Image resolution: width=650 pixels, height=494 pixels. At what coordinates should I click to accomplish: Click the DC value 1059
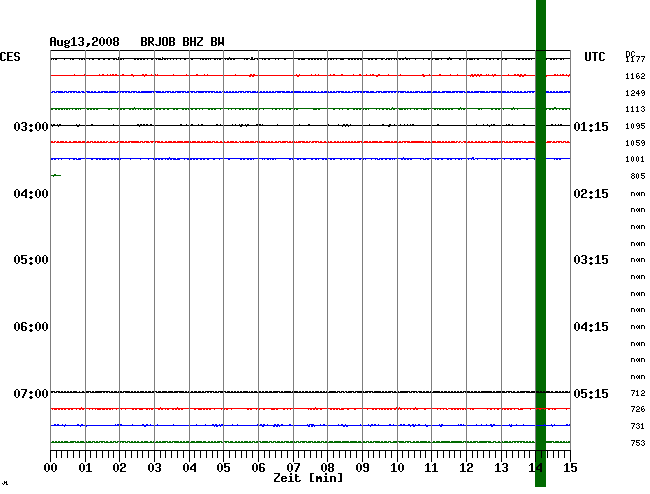pos(635,143)
